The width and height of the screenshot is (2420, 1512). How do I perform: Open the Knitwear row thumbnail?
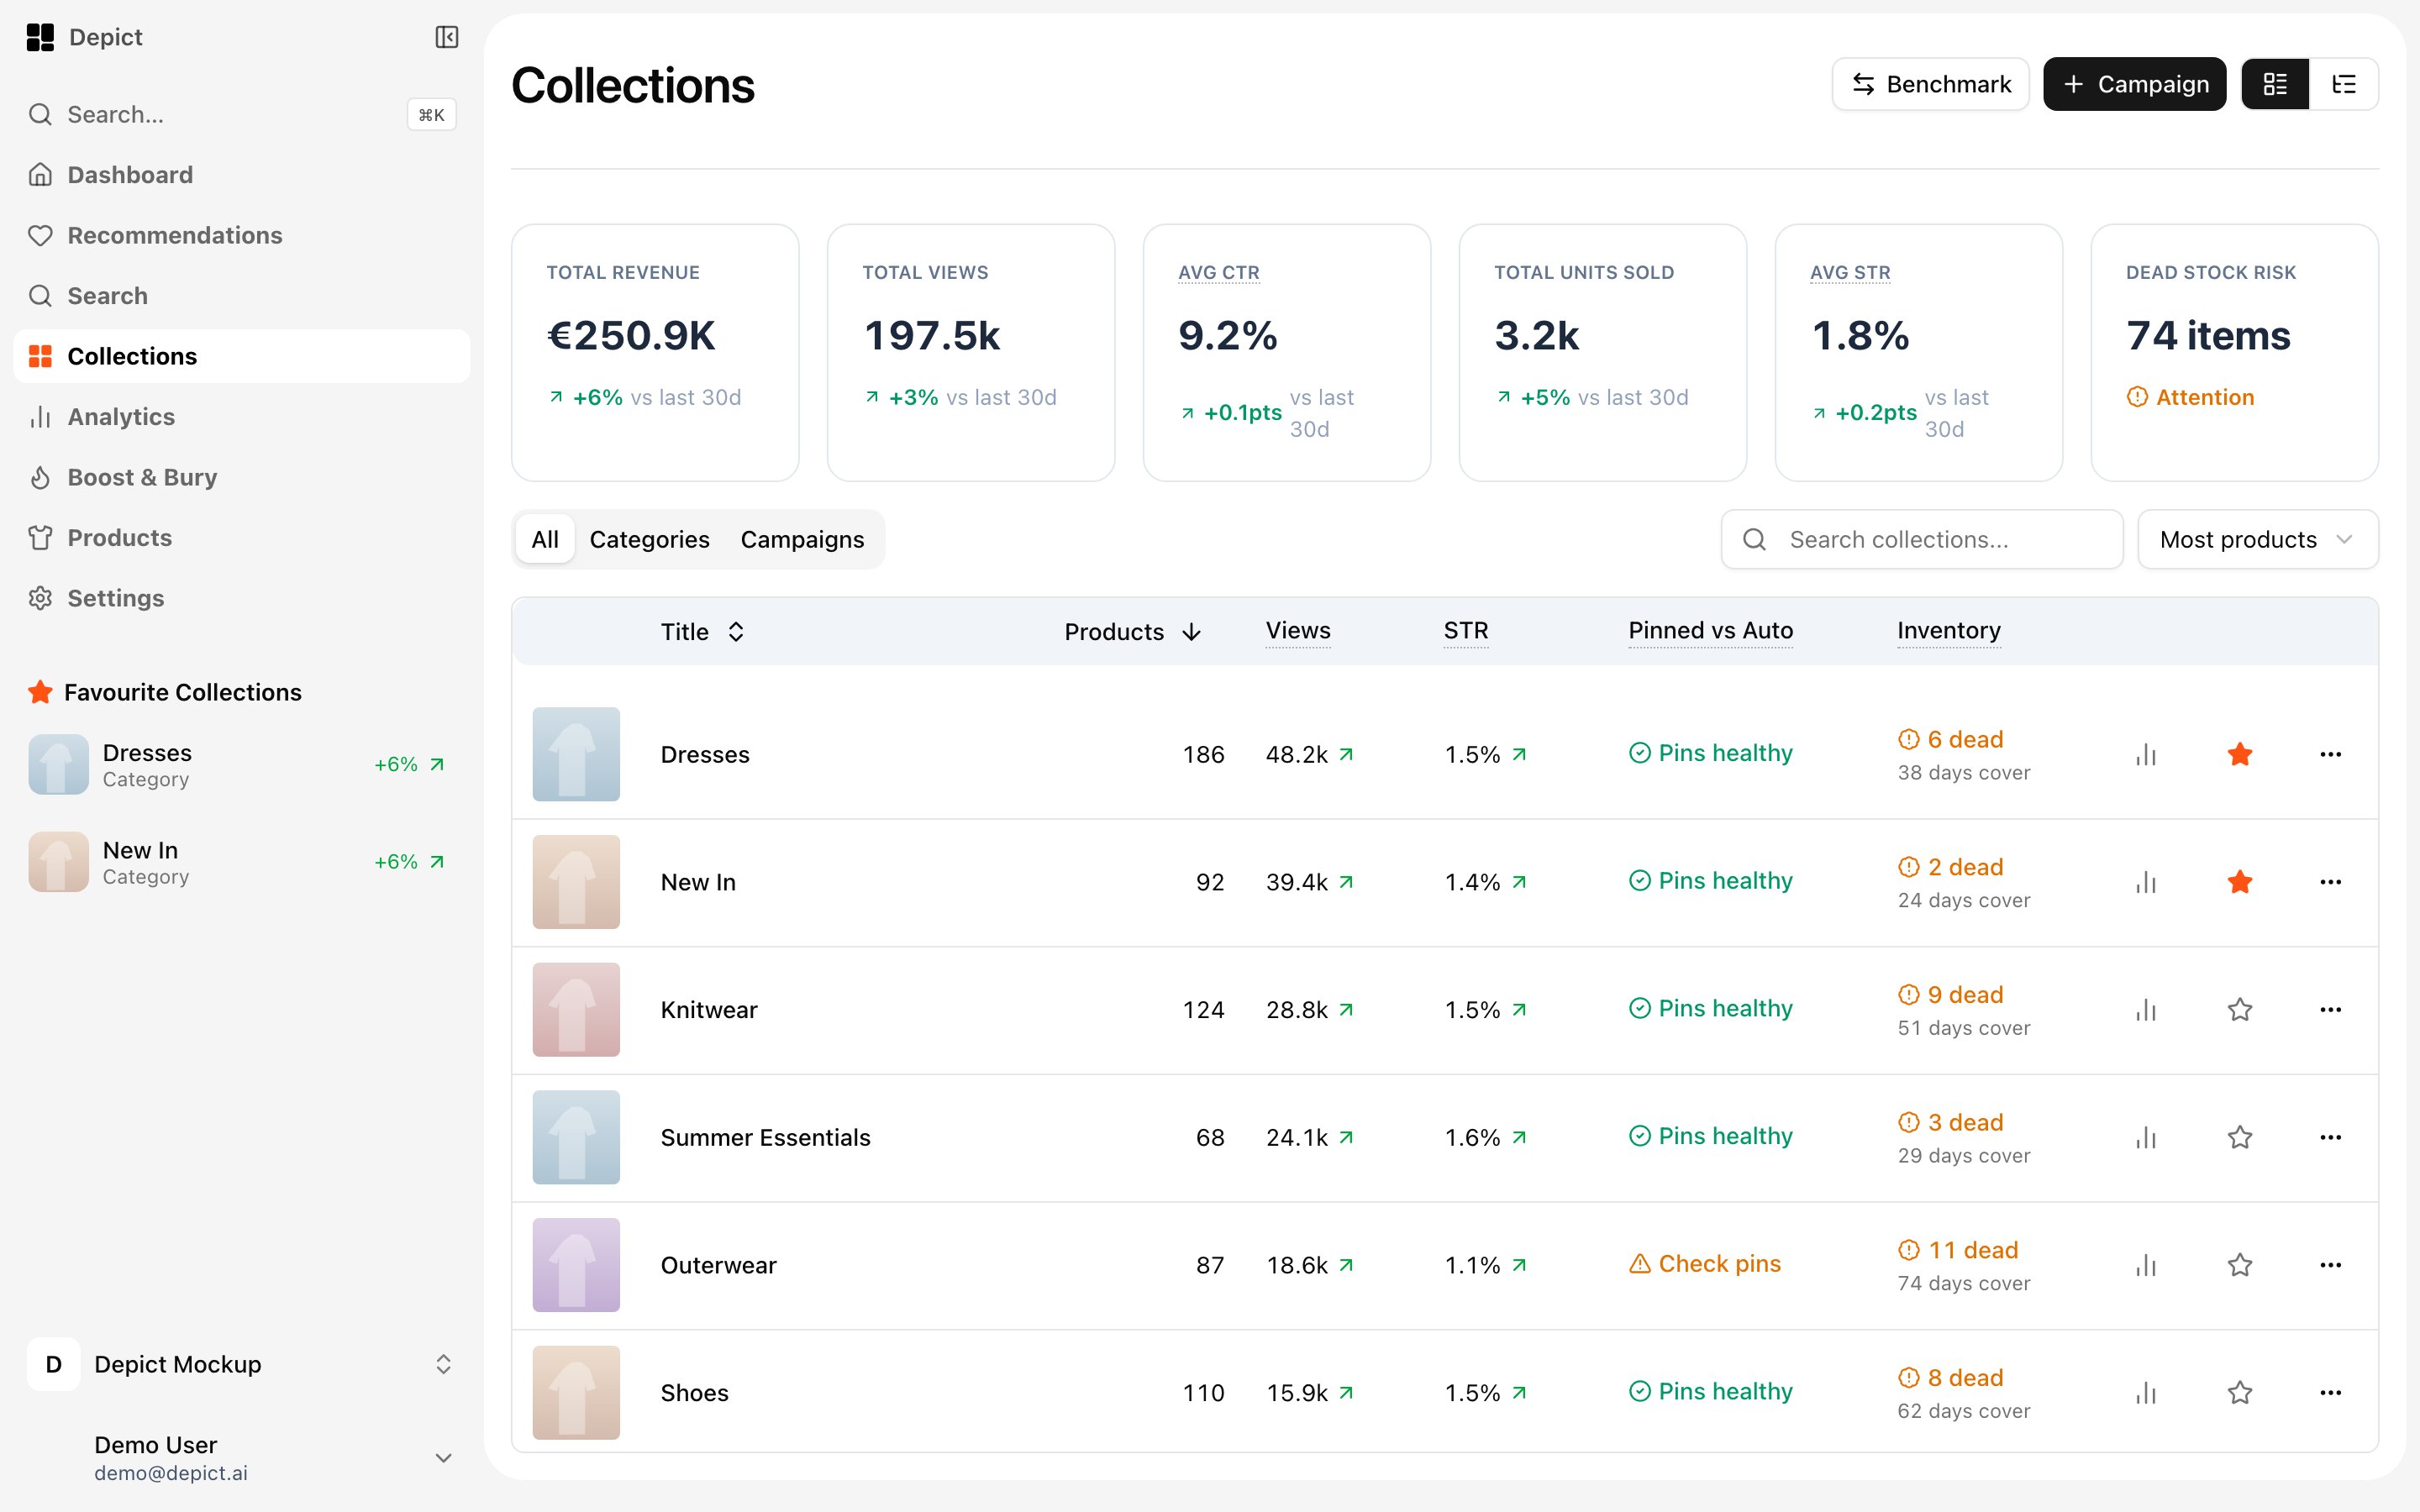click(x=576, y=1010)
